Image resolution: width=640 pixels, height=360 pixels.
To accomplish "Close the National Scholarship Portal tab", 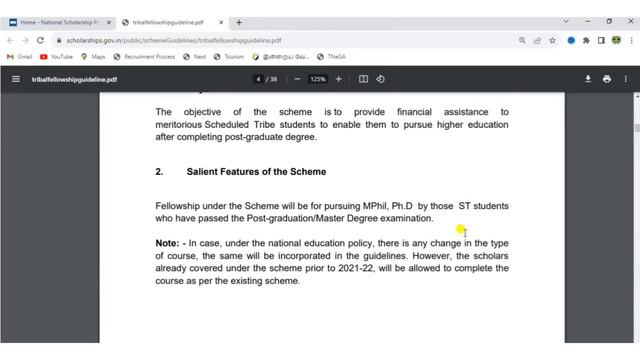I will tap(109, 22).
